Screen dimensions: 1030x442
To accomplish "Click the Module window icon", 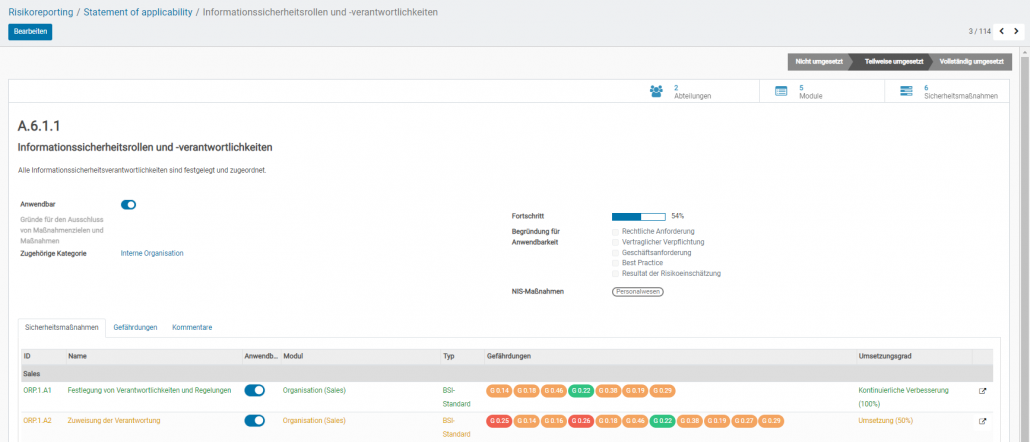I will coord(781,91).
